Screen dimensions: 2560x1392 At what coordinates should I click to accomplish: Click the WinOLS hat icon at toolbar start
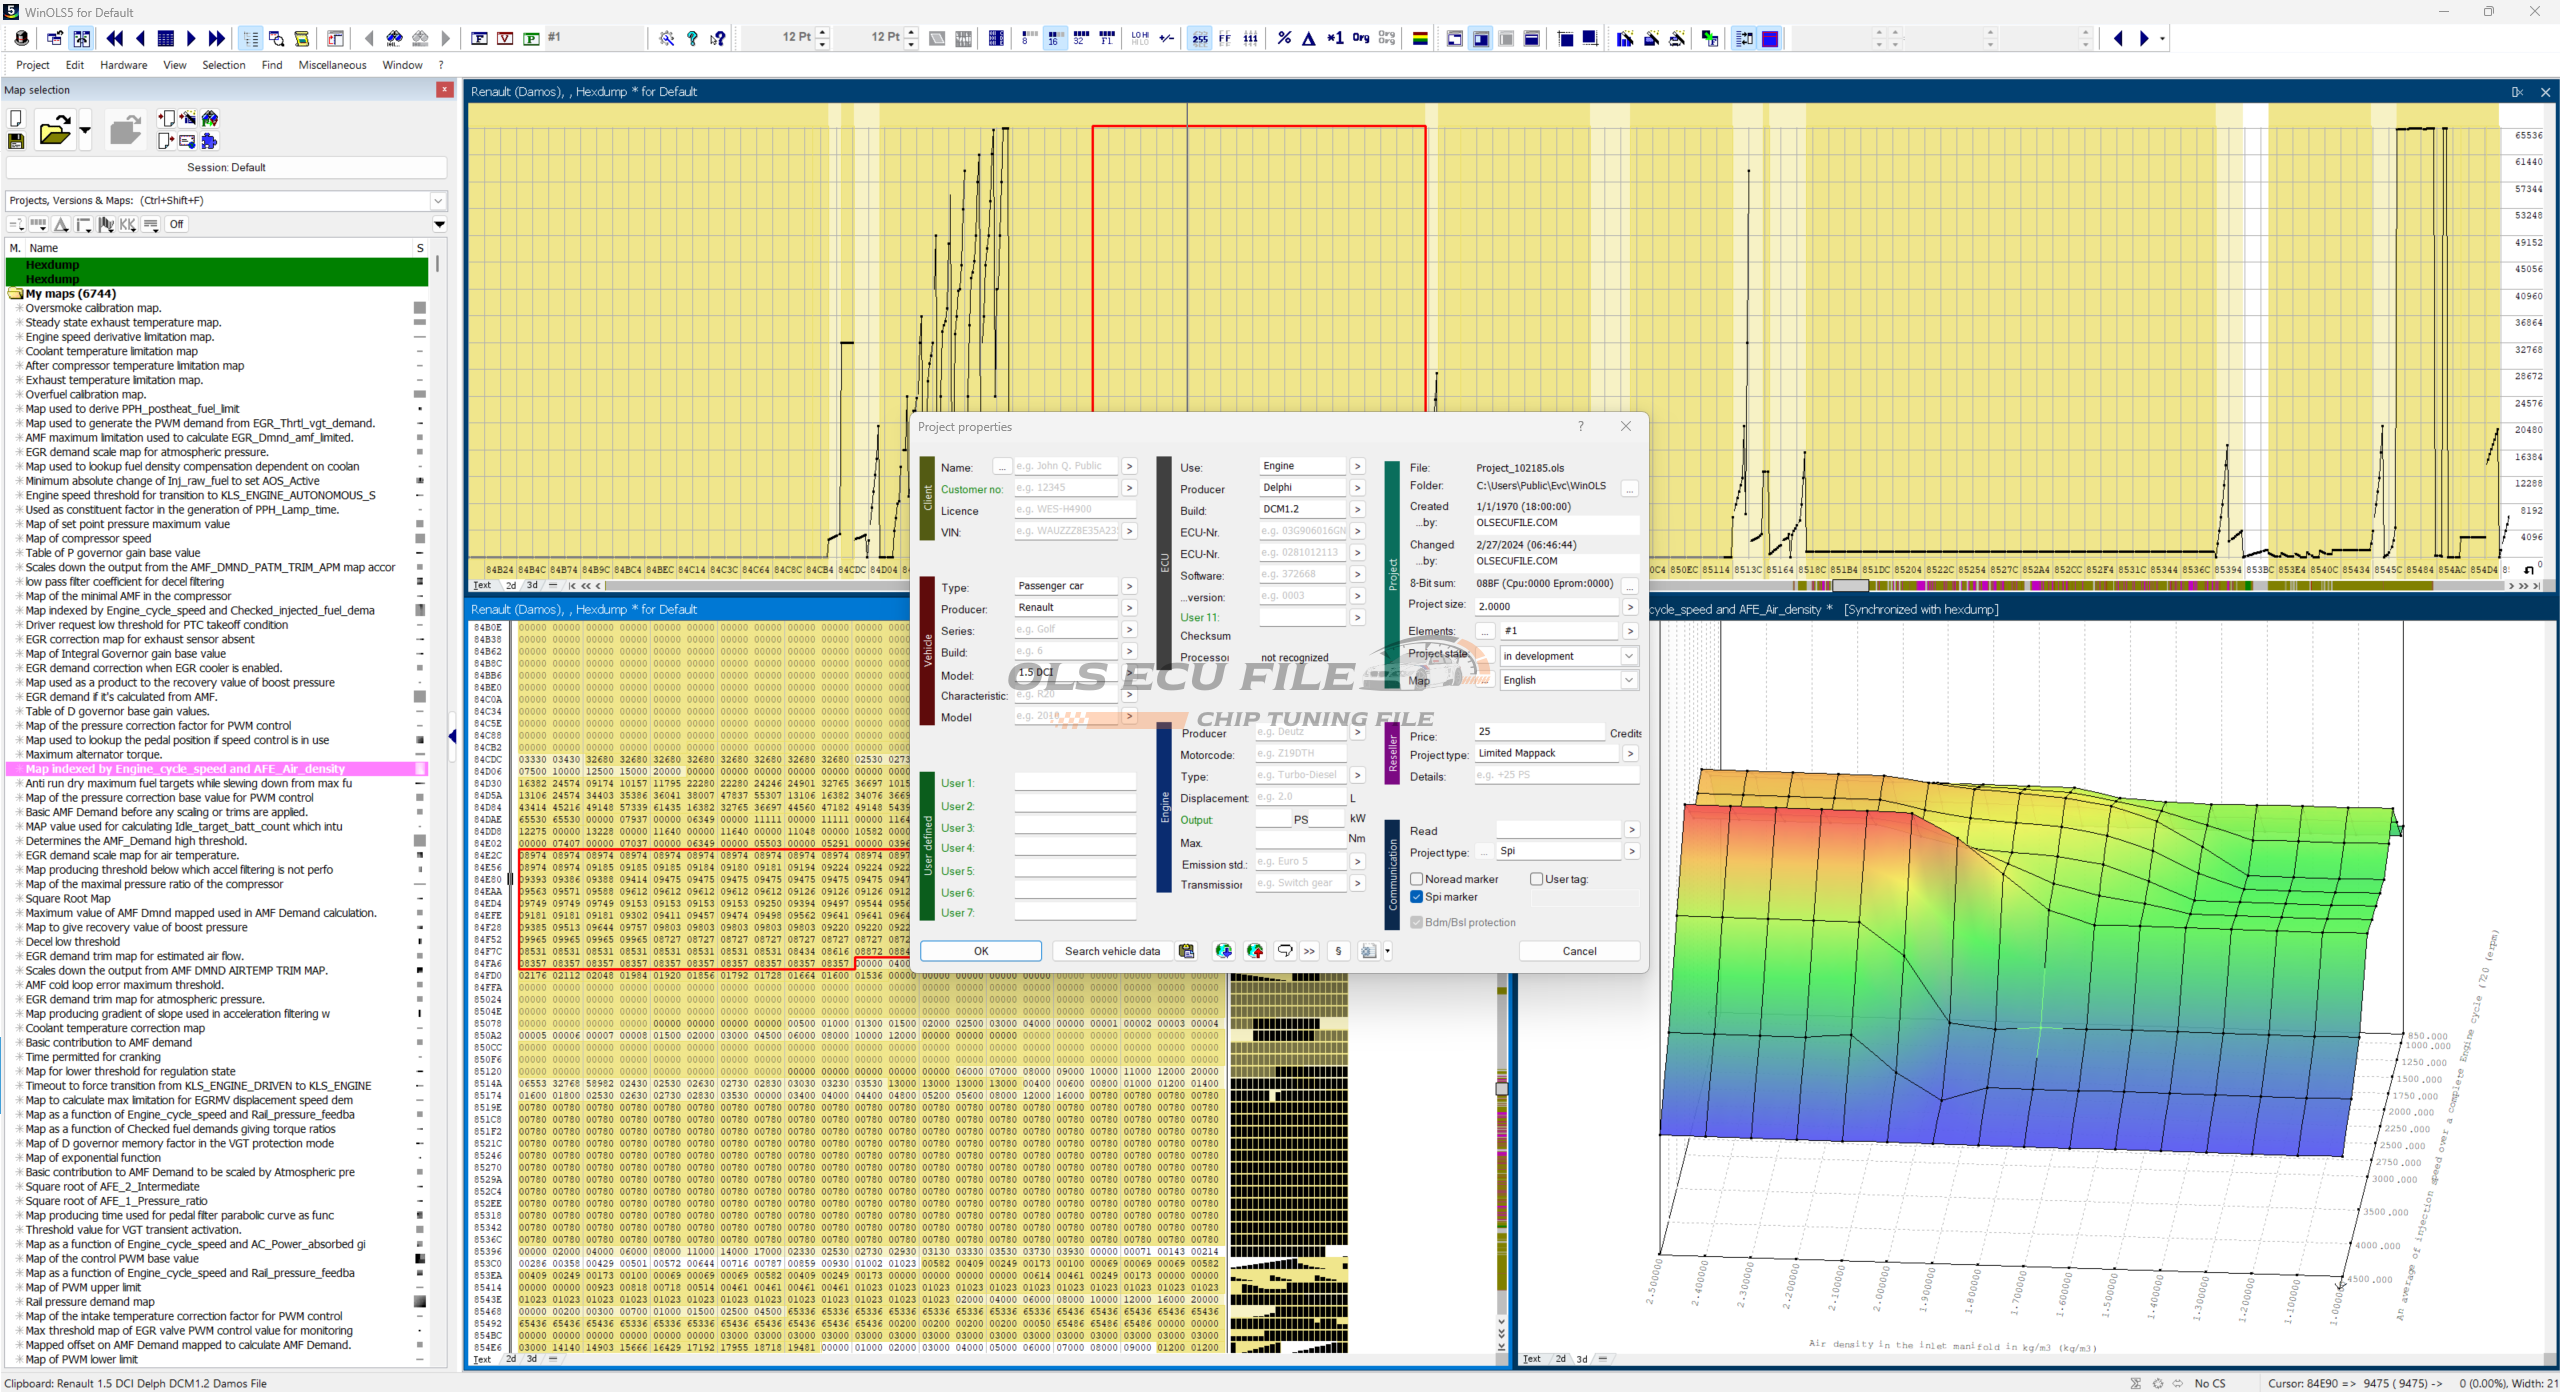pyautogui.click(x=22, y=38)
